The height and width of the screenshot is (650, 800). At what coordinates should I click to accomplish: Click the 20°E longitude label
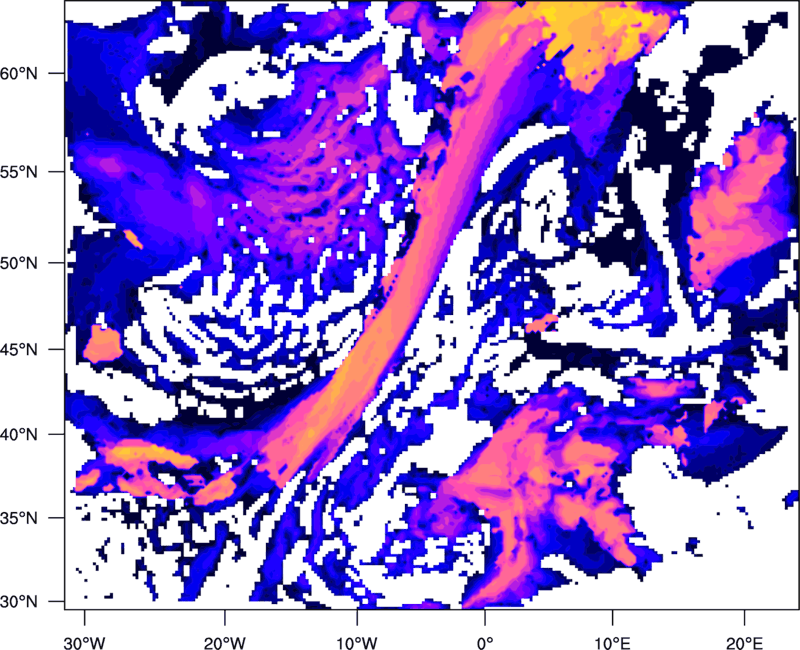coord(744,643)
